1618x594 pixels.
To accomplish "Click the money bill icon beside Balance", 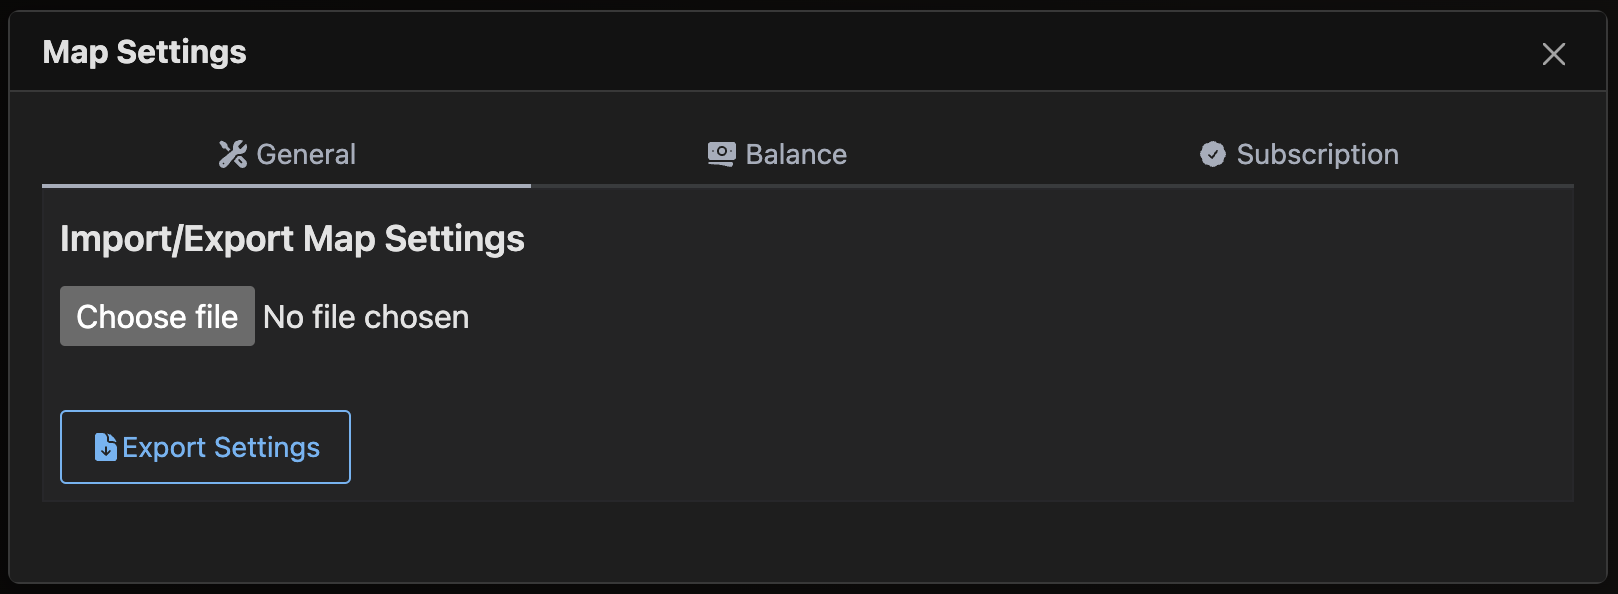I will [721, 154].
